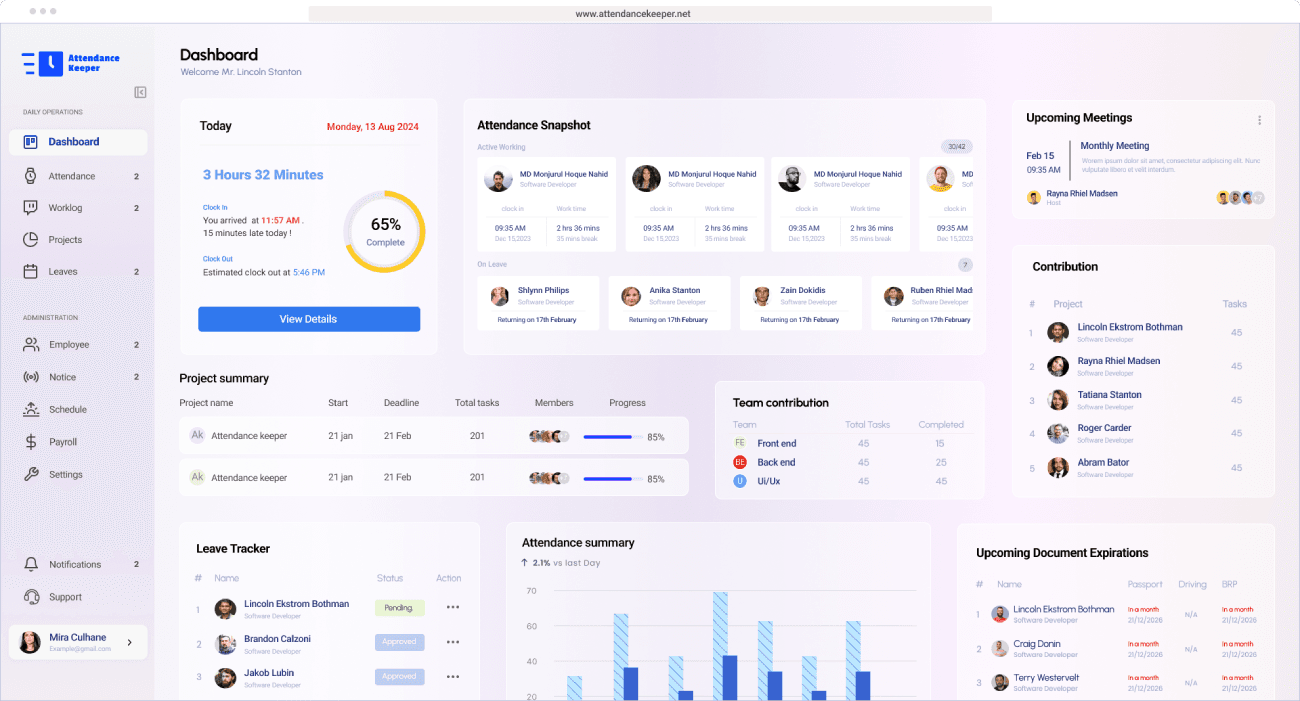Click the Worklog chat icon
This screenshot has height=701, width=1300.
30,208
